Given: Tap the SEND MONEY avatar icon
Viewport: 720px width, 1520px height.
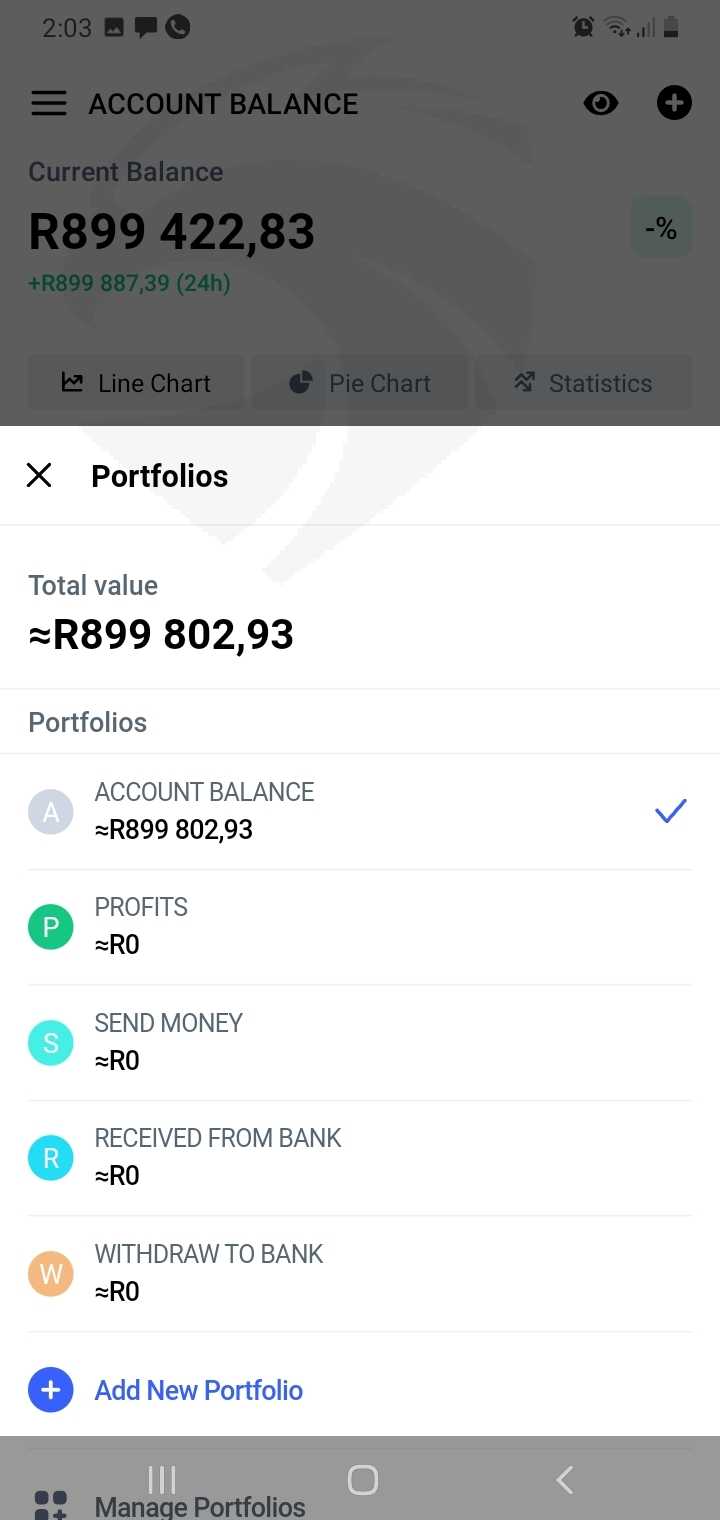Looking at the screenshot, I should tap(51, 1043).
